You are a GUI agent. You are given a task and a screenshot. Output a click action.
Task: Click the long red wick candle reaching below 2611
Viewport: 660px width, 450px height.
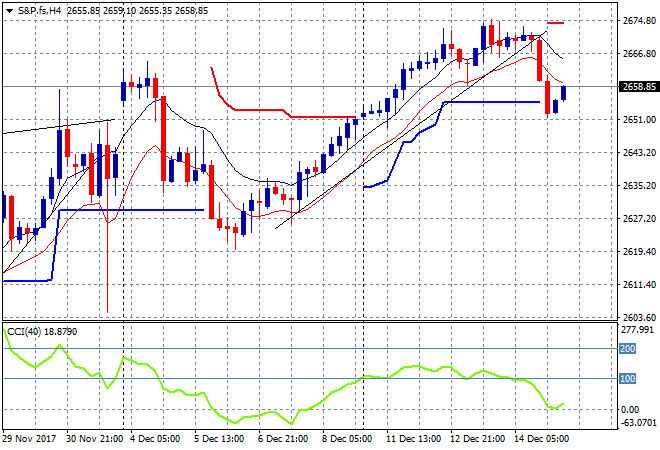(107, 218)
